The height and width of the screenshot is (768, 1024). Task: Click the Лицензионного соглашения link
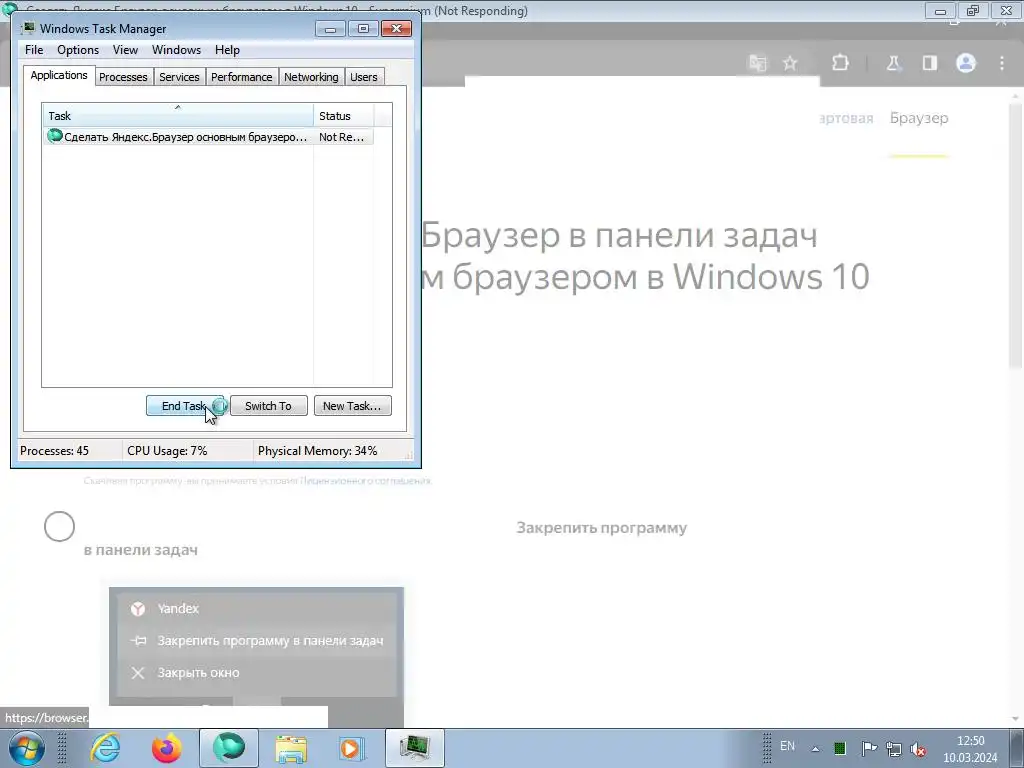click(x=366, y=481)
